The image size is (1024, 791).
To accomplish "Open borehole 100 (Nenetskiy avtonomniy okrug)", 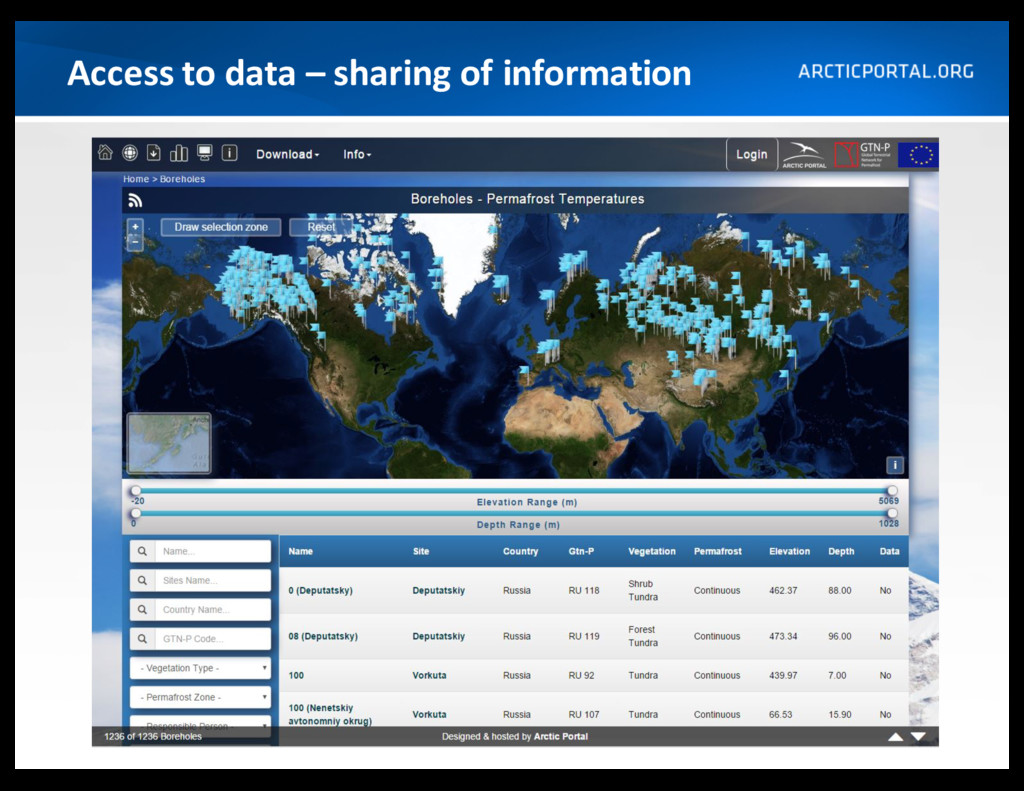I will (x=330, y=715).
